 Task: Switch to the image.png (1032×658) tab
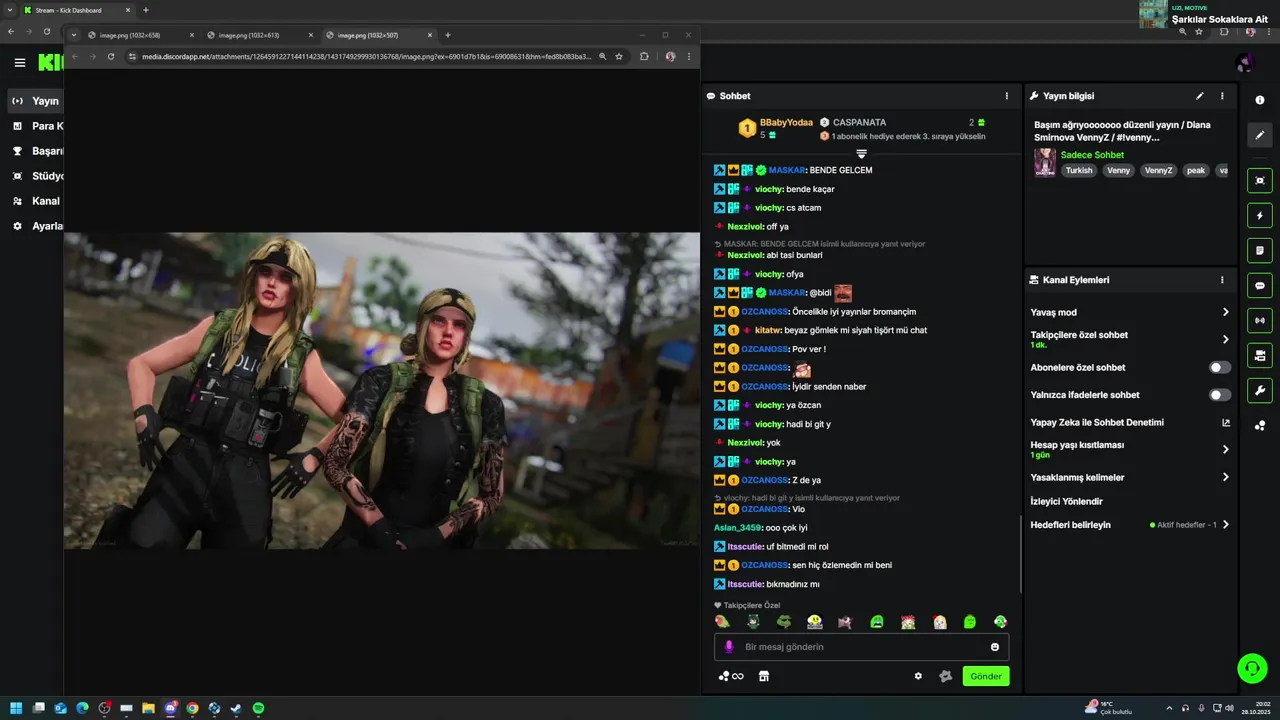pos(141,35)
